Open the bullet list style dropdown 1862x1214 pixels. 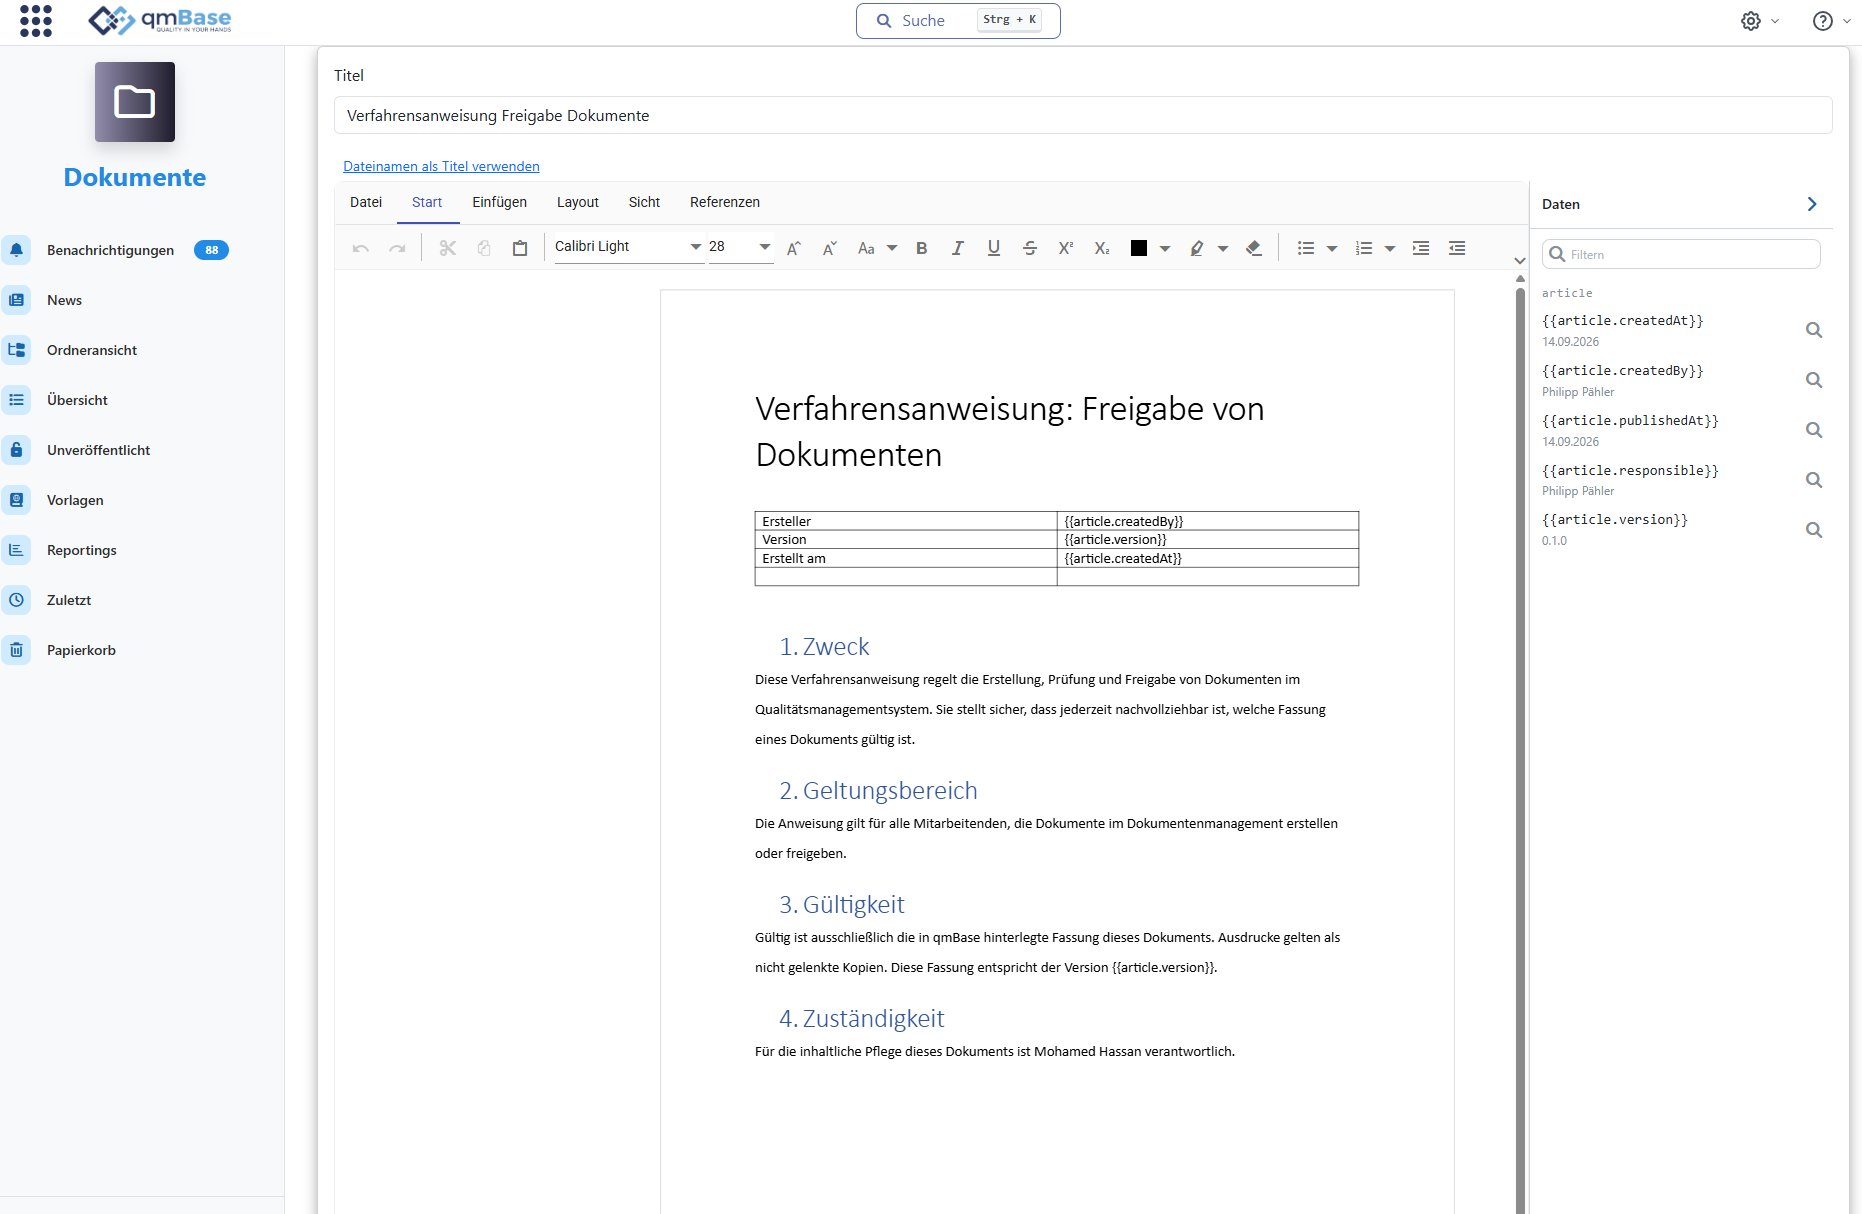(1332, 249)
